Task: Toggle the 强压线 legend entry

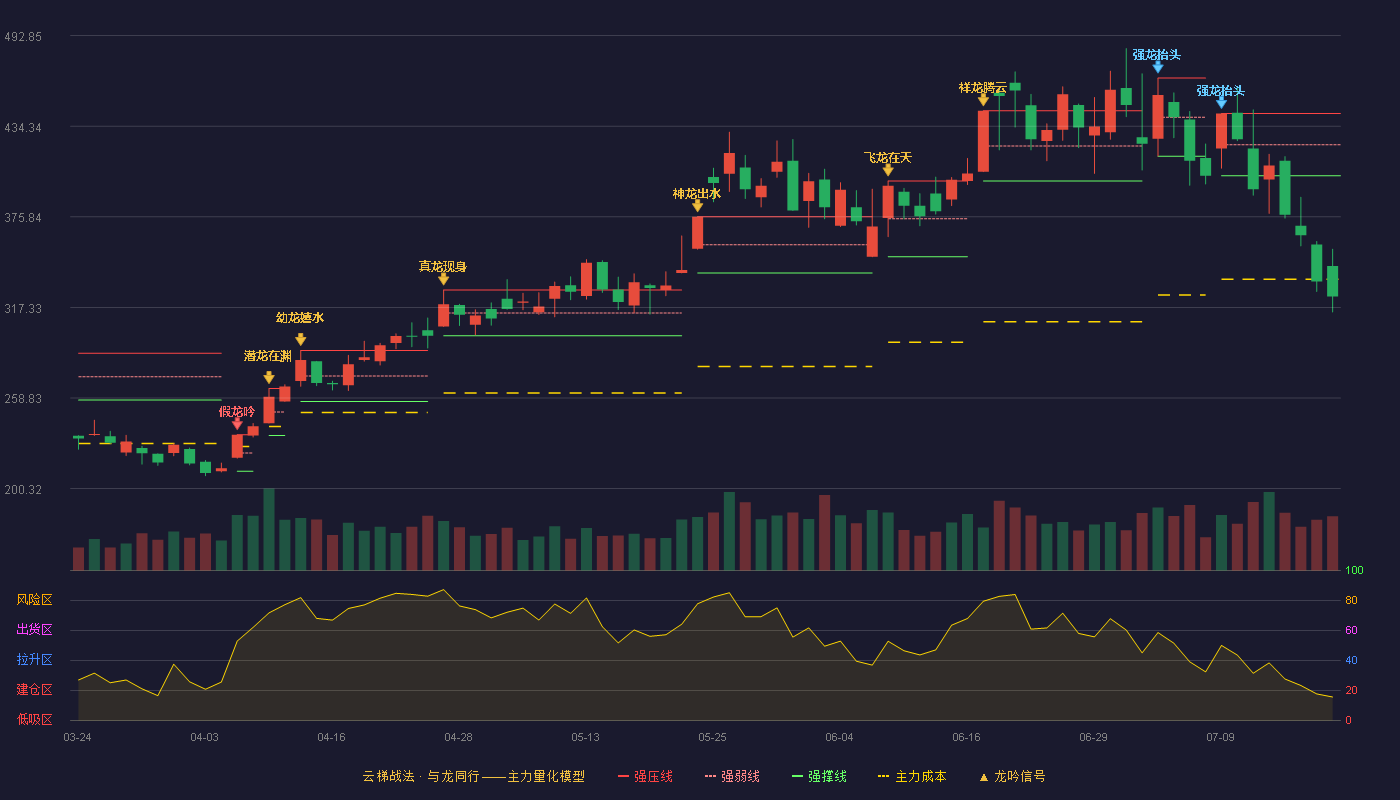Action: pyautogui.click(x=645, y=776)
